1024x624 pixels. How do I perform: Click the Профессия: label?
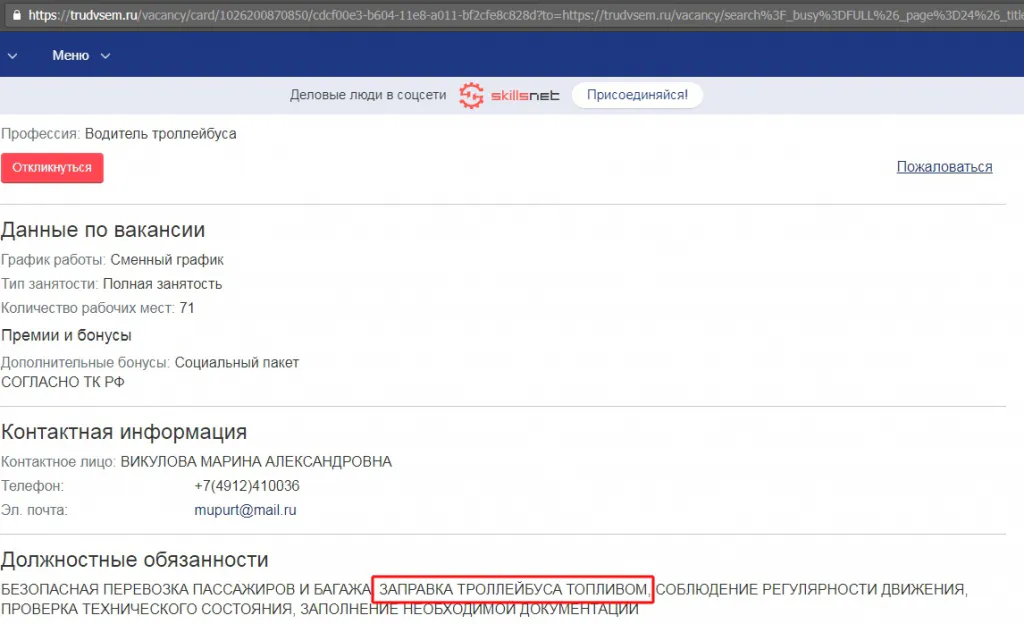pos(40,134)
